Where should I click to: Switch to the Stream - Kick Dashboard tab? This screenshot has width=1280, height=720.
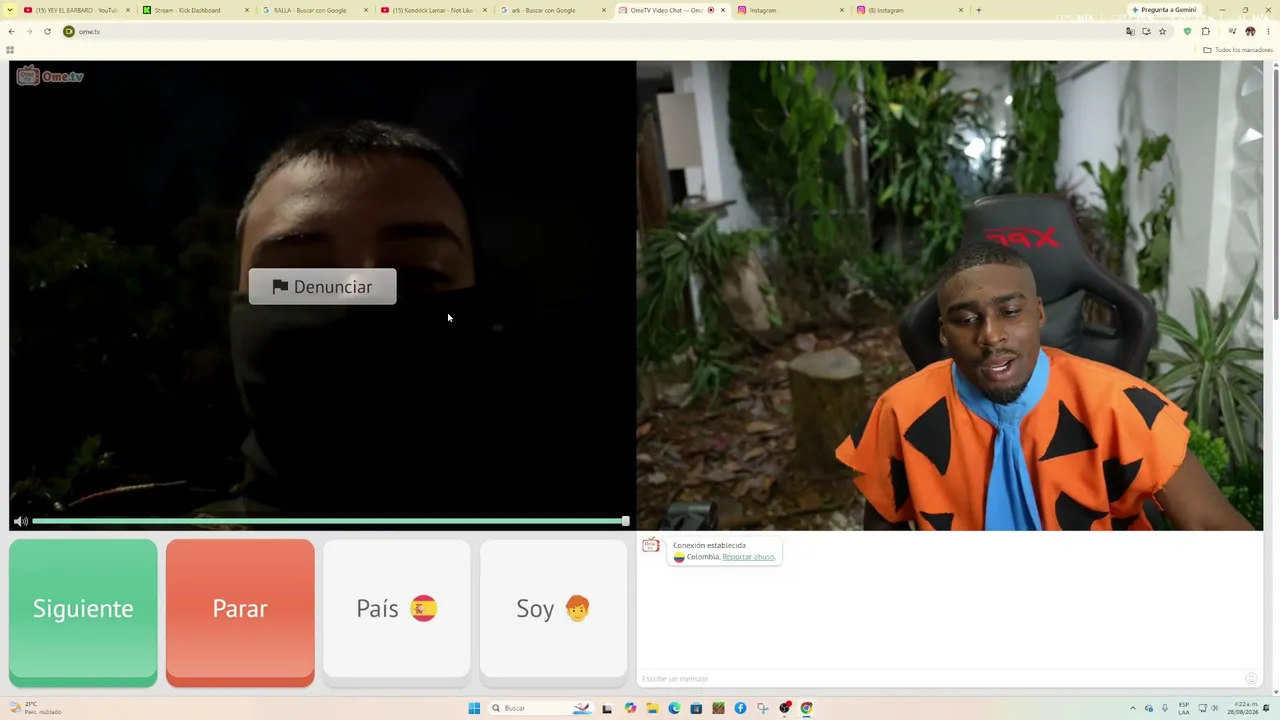[x=195, y=10]
